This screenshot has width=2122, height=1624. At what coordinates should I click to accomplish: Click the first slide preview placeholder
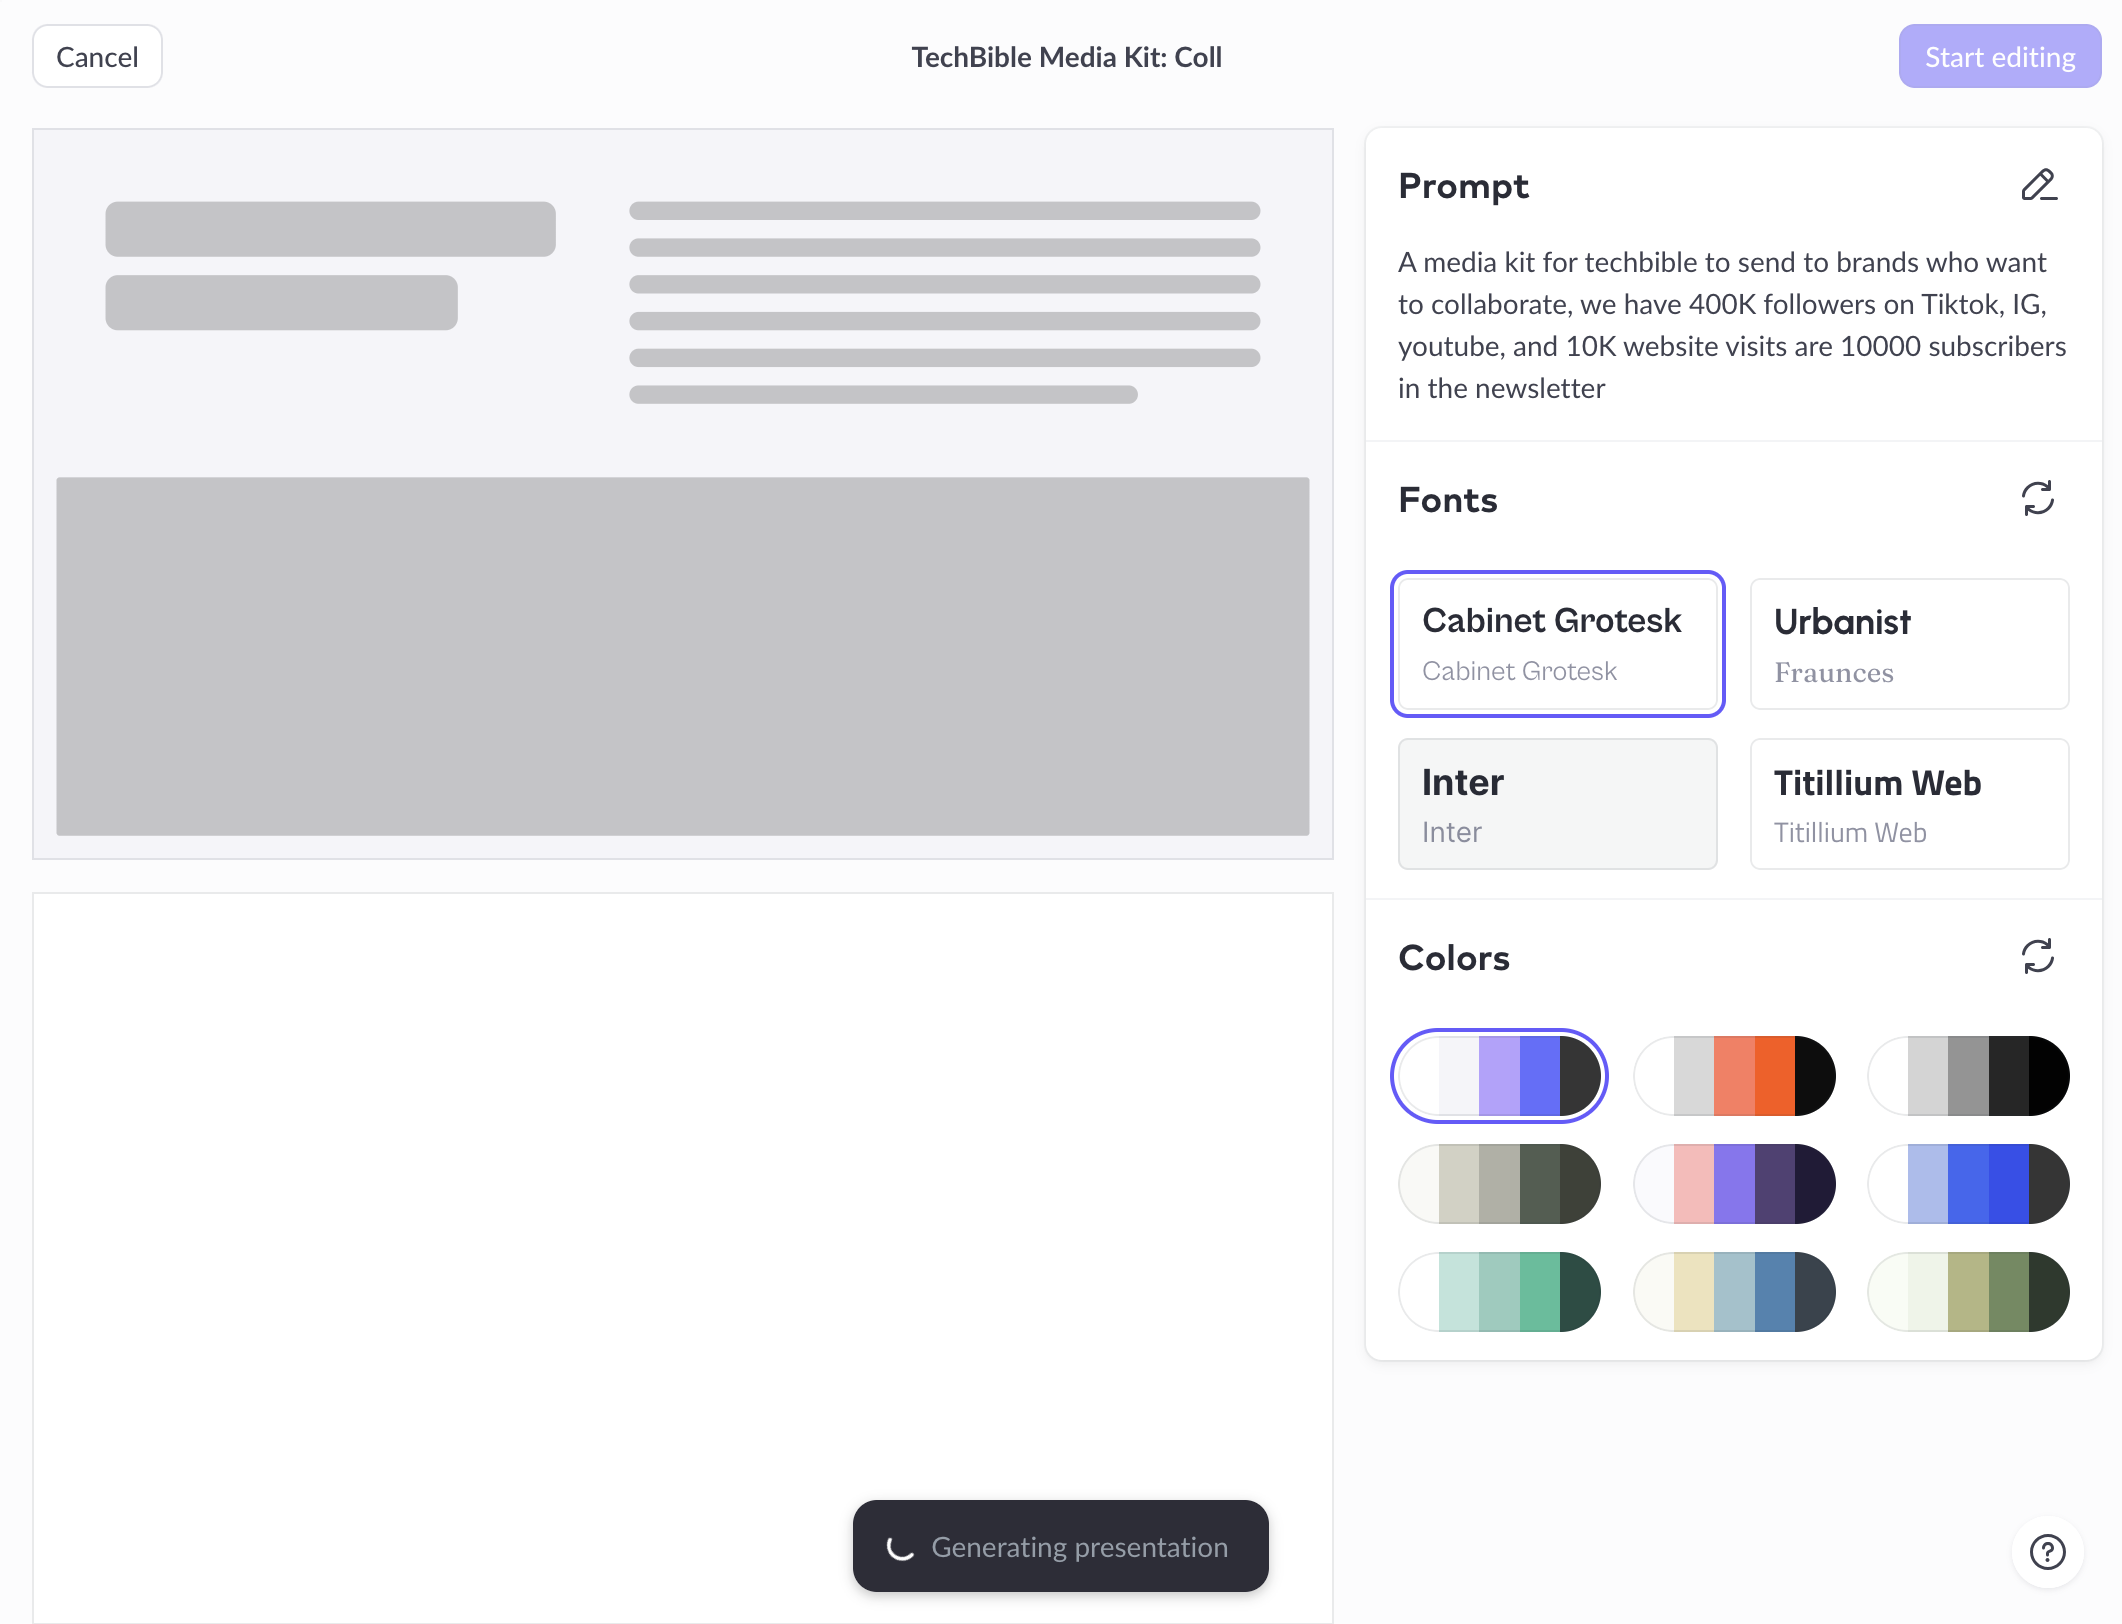tap(683, 494)
